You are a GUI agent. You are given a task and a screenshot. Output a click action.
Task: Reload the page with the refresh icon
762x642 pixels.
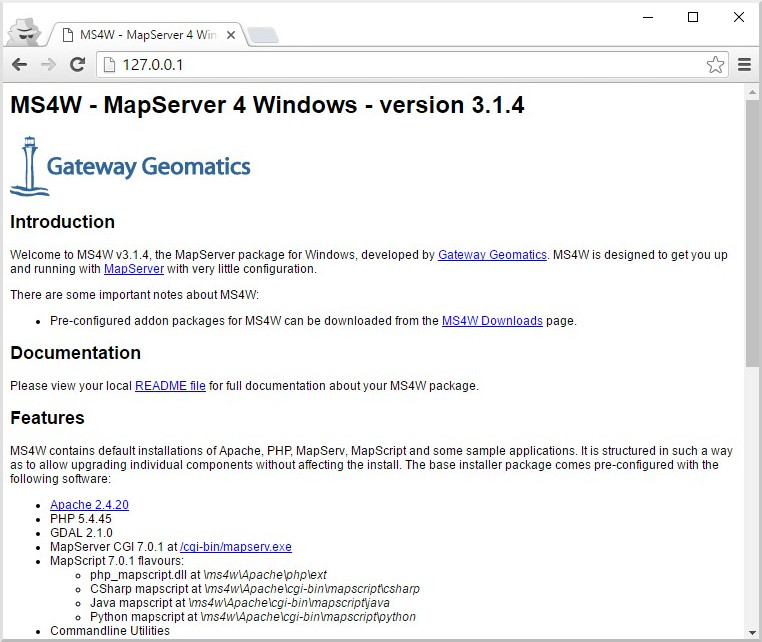tap(77, 64)
